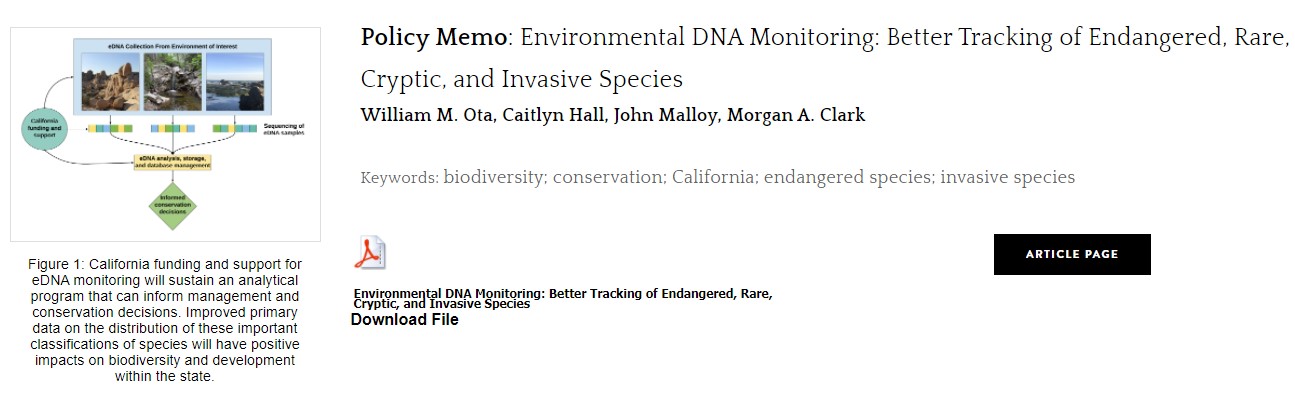1295x412 pixels.
Task: Click the middle sequencing color bar
Action: coord(172,128)
